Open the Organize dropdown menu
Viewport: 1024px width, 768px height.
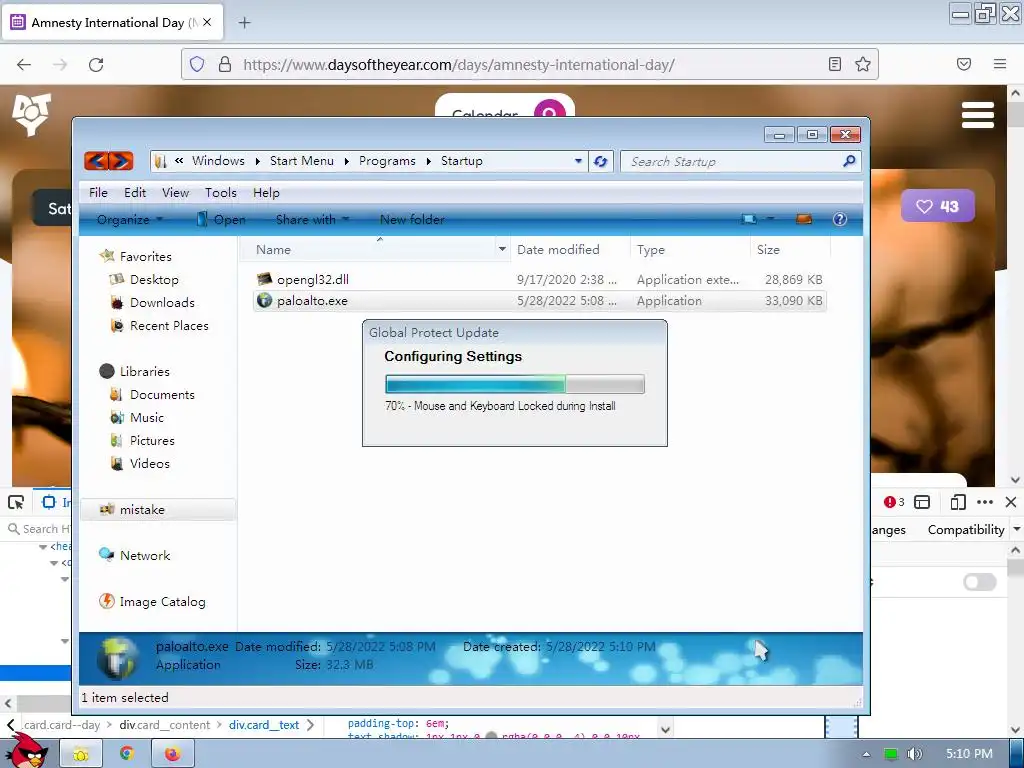click(x=129, y=219)
